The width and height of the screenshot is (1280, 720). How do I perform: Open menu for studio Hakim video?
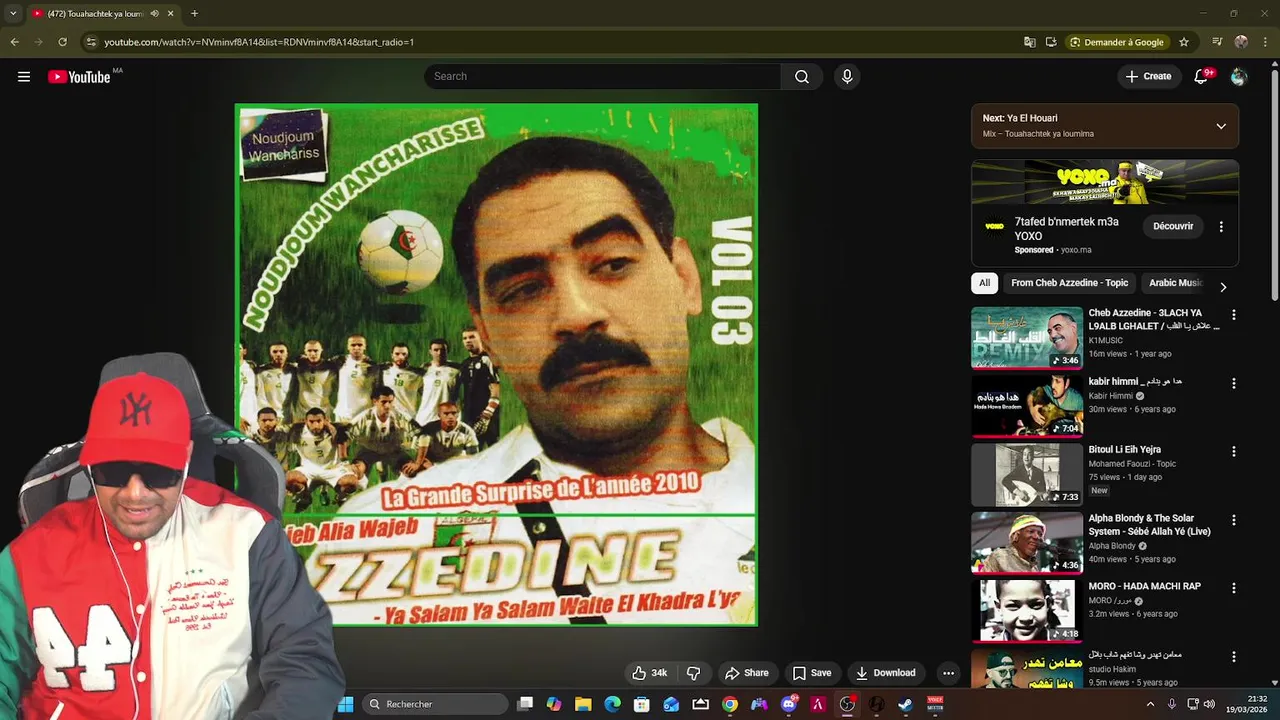click(x=1233, y=657)
